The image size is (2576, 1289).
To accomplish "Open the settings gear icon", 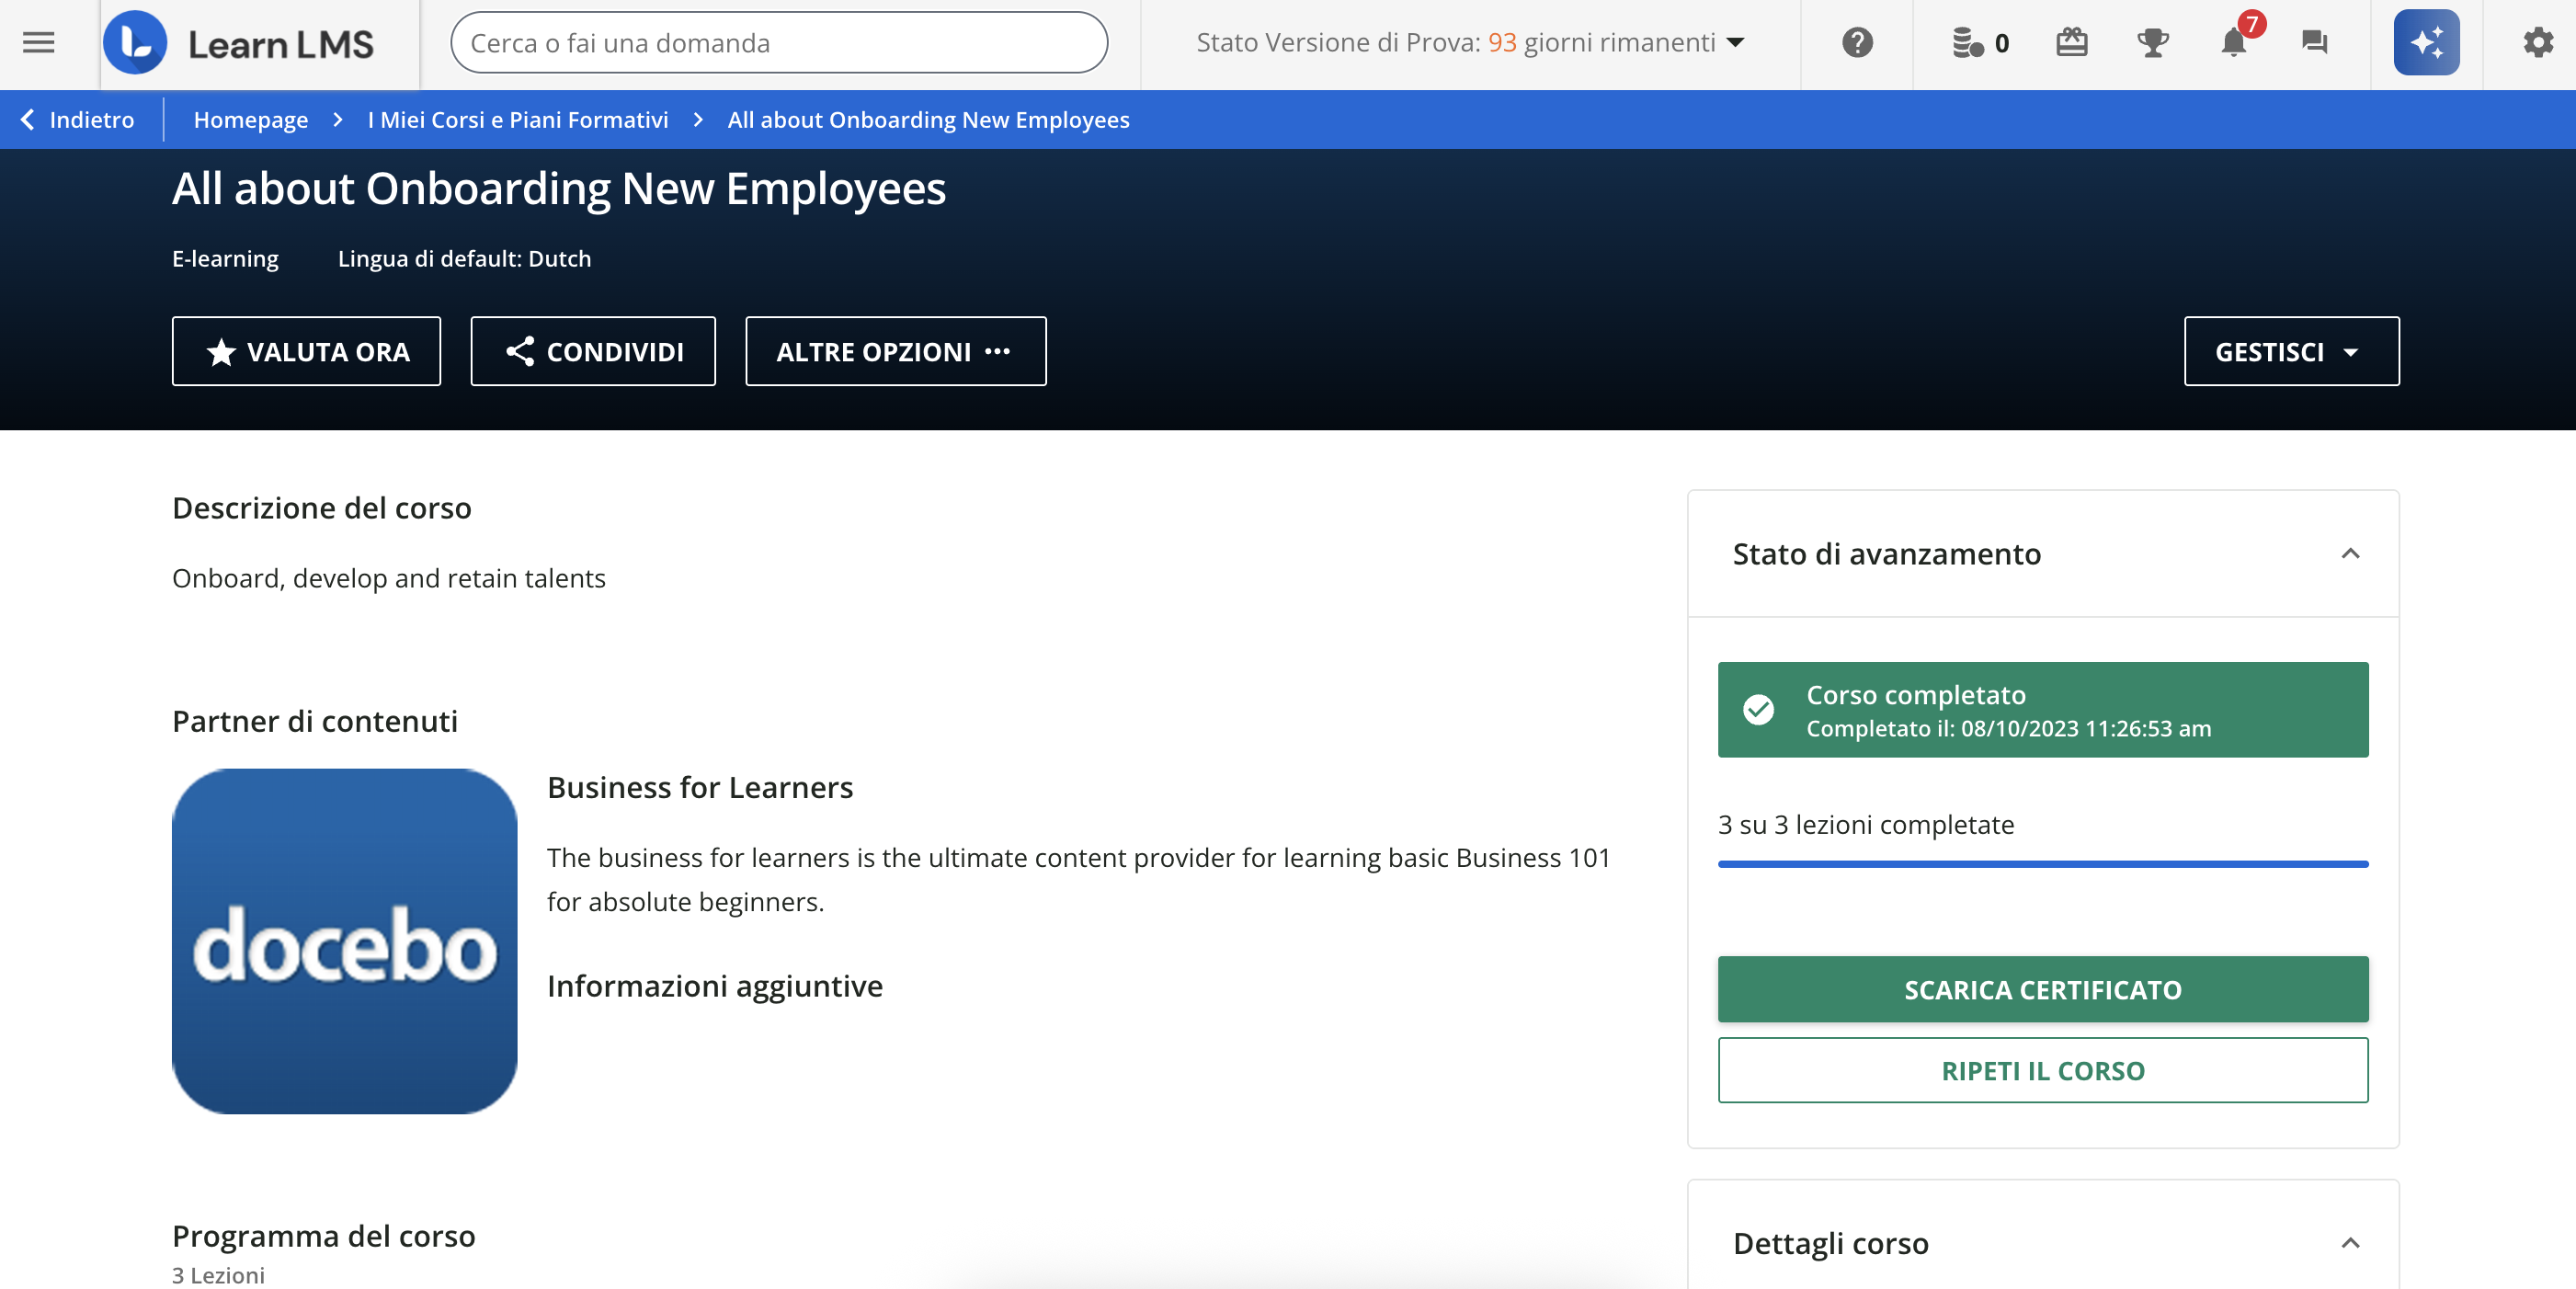I will tap(2537, 42).
